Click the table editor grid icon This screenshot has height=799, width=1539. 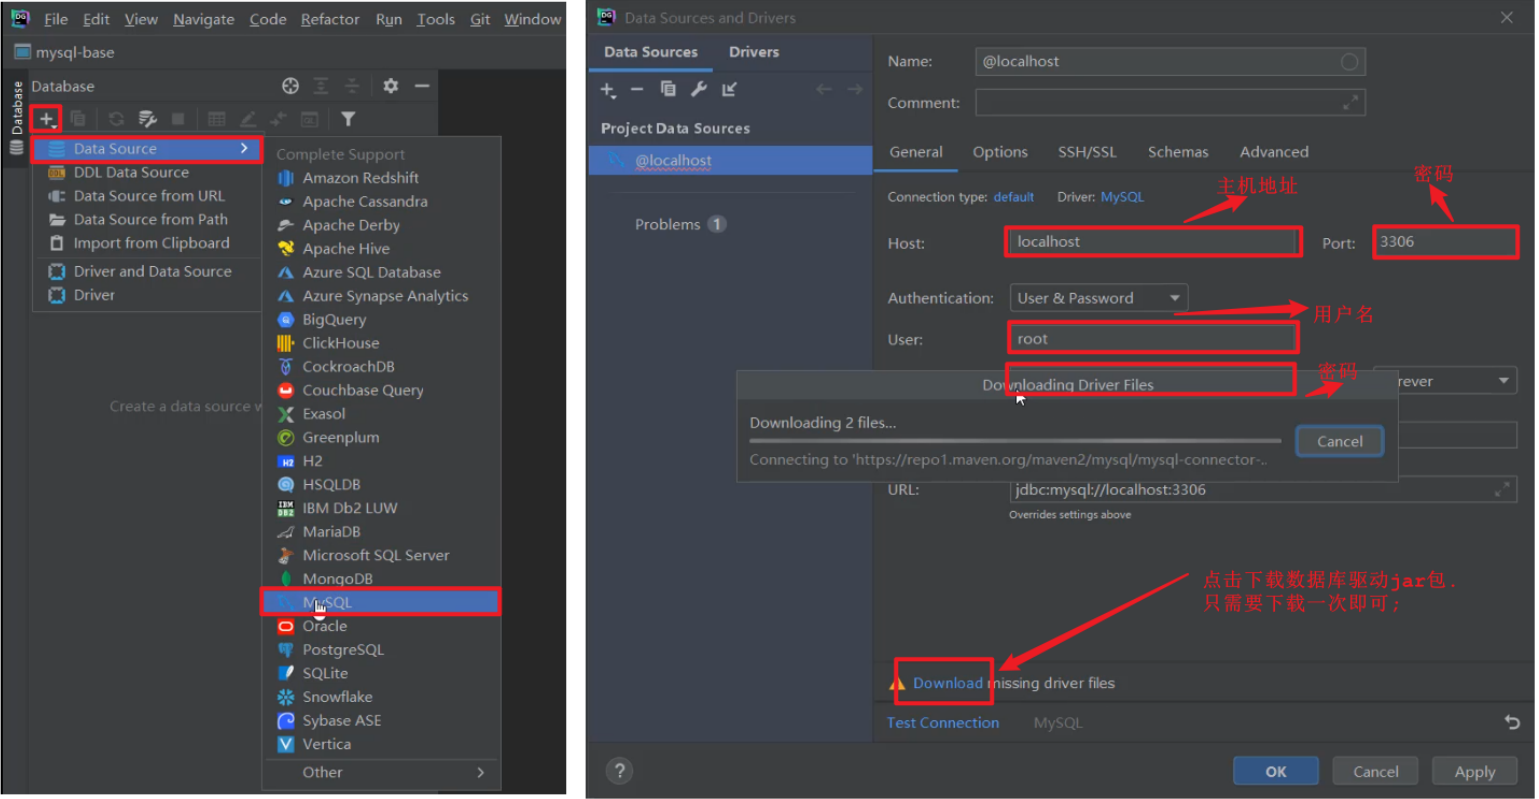tap(216, 119)
